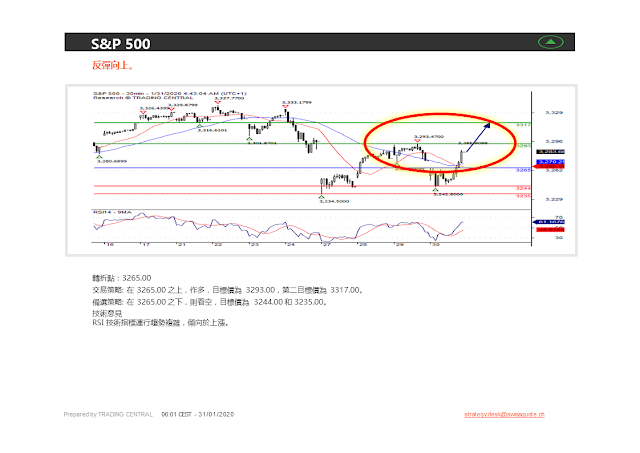Click the RSI14 - 9MA indicator label

(112, 212)
